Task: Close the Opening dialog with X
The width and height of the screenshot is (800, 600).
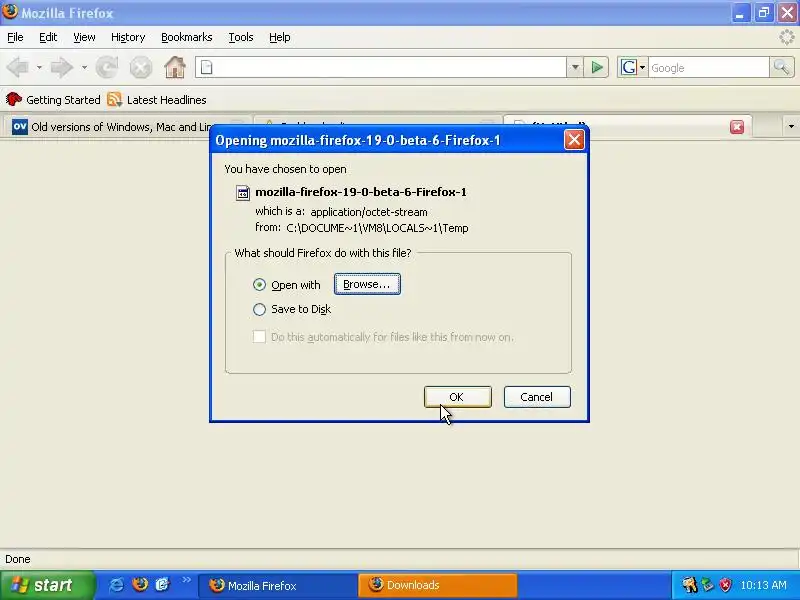Action: coord(574,140)
